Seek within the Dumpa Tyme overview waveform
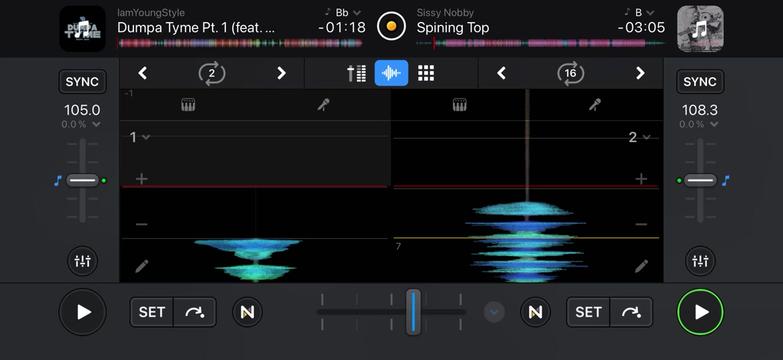This screenshot has width=783, height=360. click(240, 43)
